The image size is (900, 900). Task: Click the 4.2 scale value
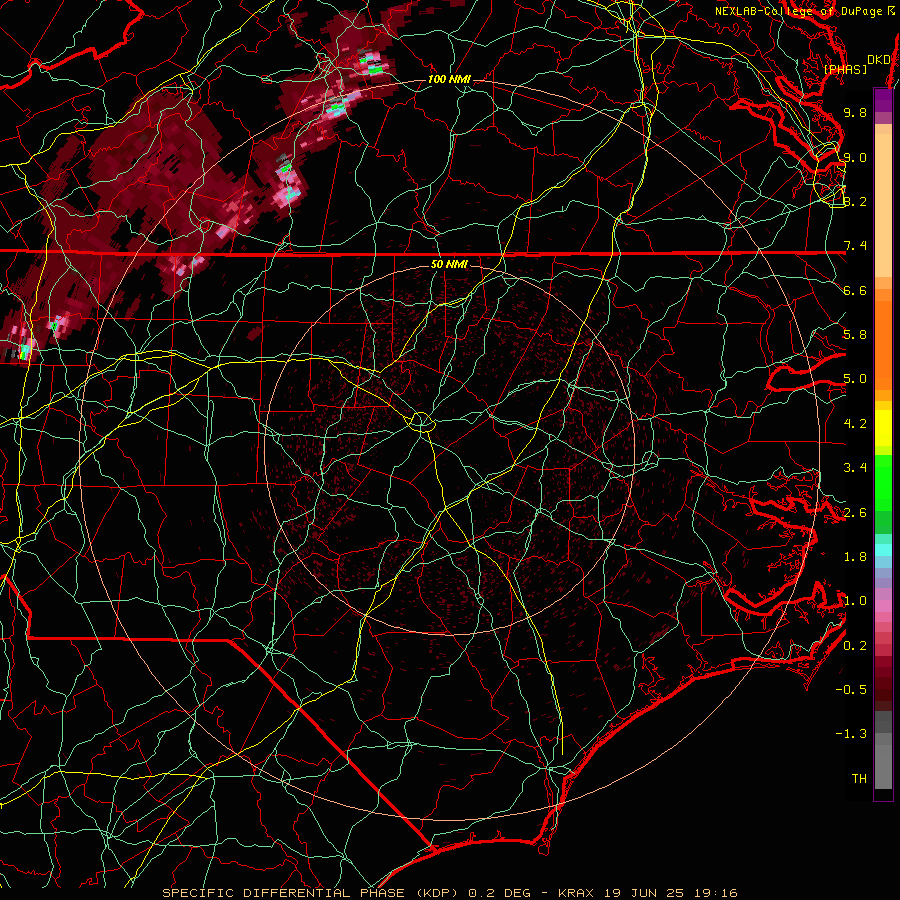click(855, 424)
